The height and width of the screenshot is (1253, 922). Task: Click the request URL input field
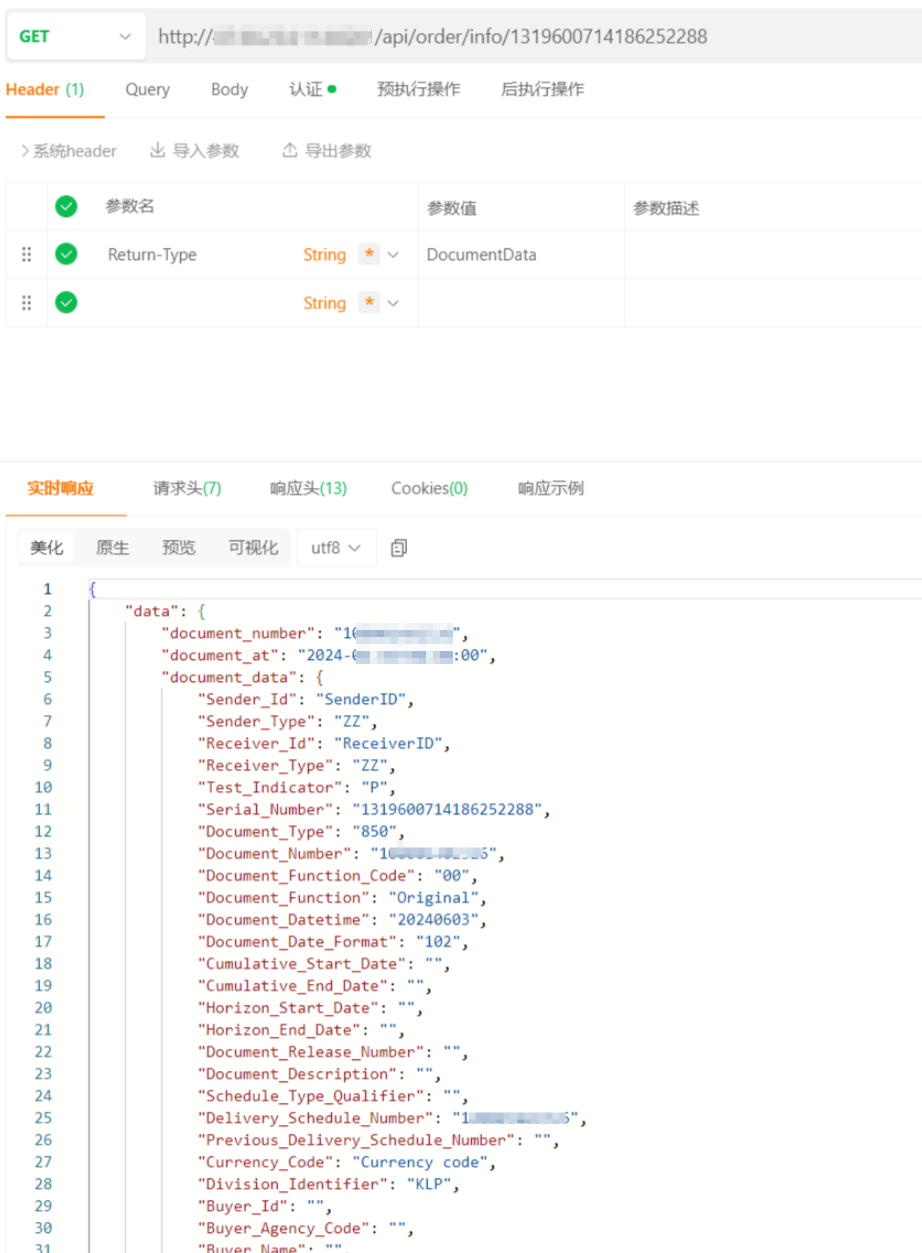[530, 36]
